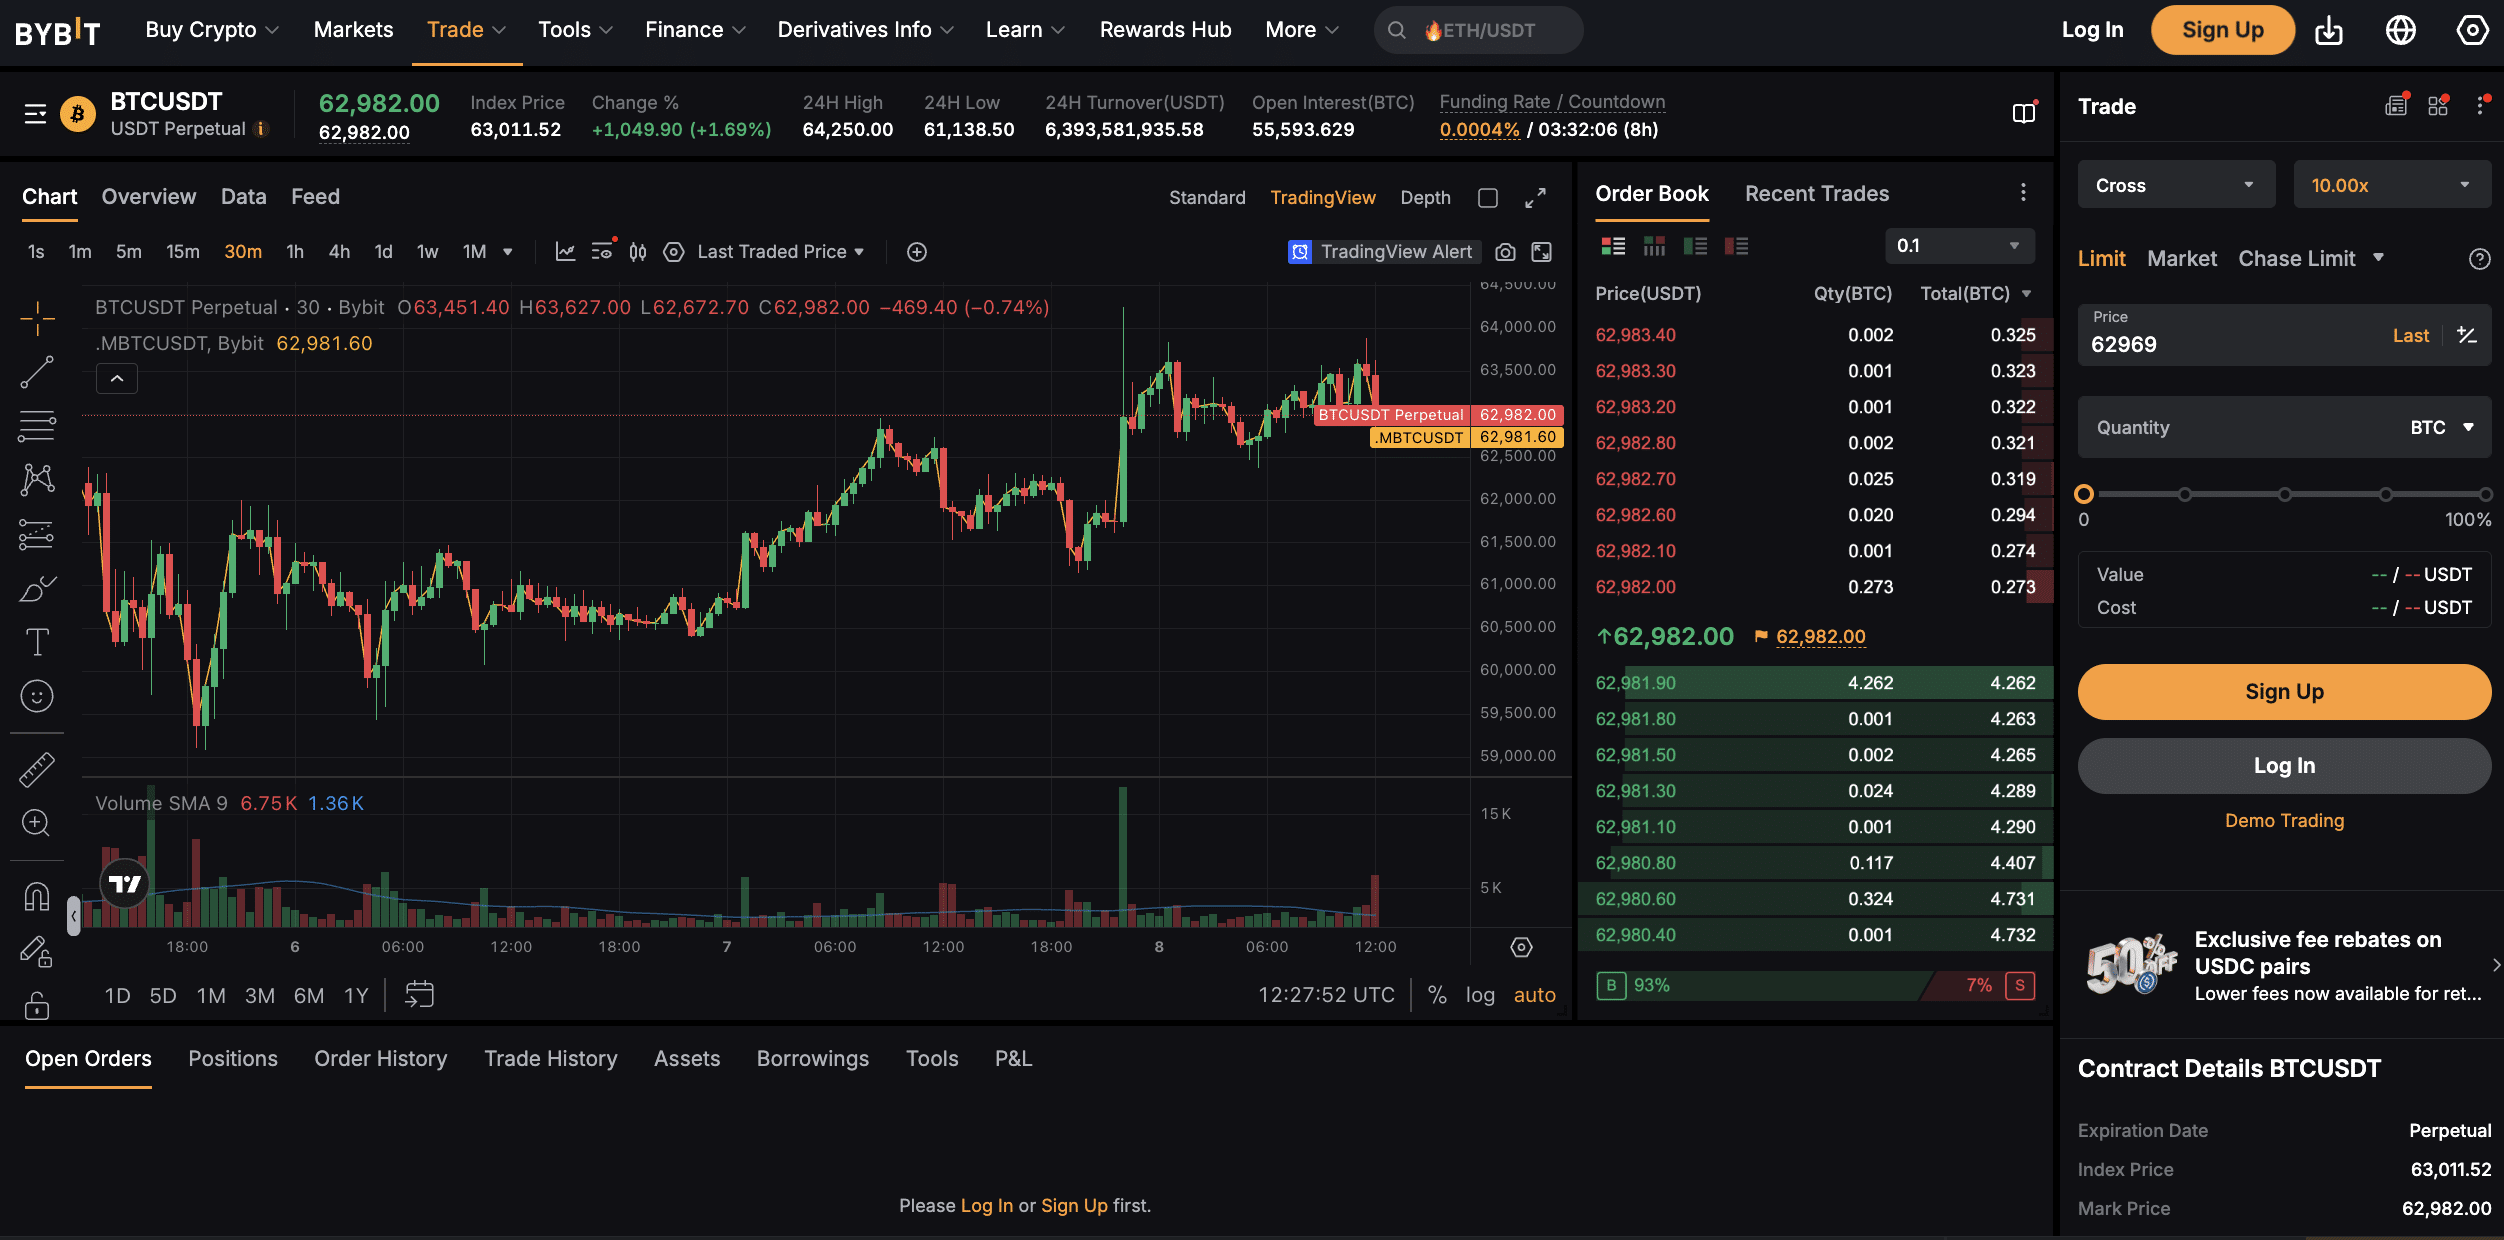The image size is (2504, 1240).
Task: Set price to Last traded price
Action: 2410,336
